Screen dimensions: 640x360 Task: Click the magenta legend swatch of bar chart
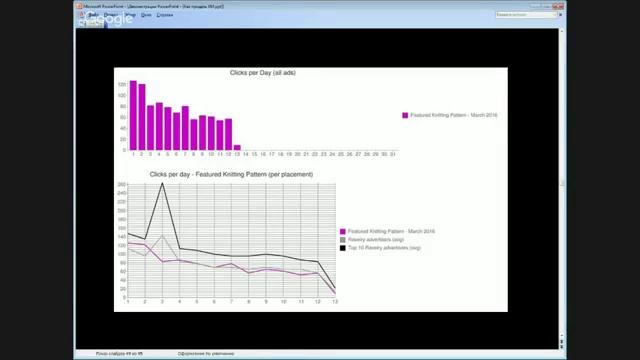point(405,115)
